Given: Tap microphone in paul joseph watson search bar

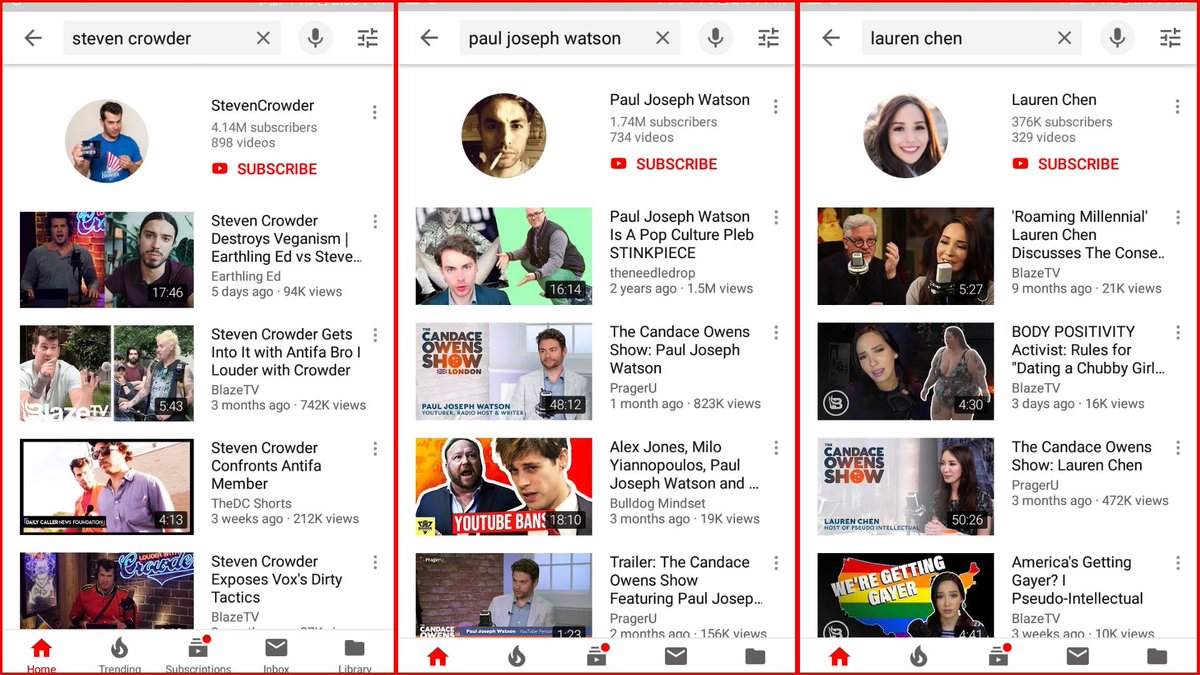Looking at the screenshot, I should (x=715, y=38).
